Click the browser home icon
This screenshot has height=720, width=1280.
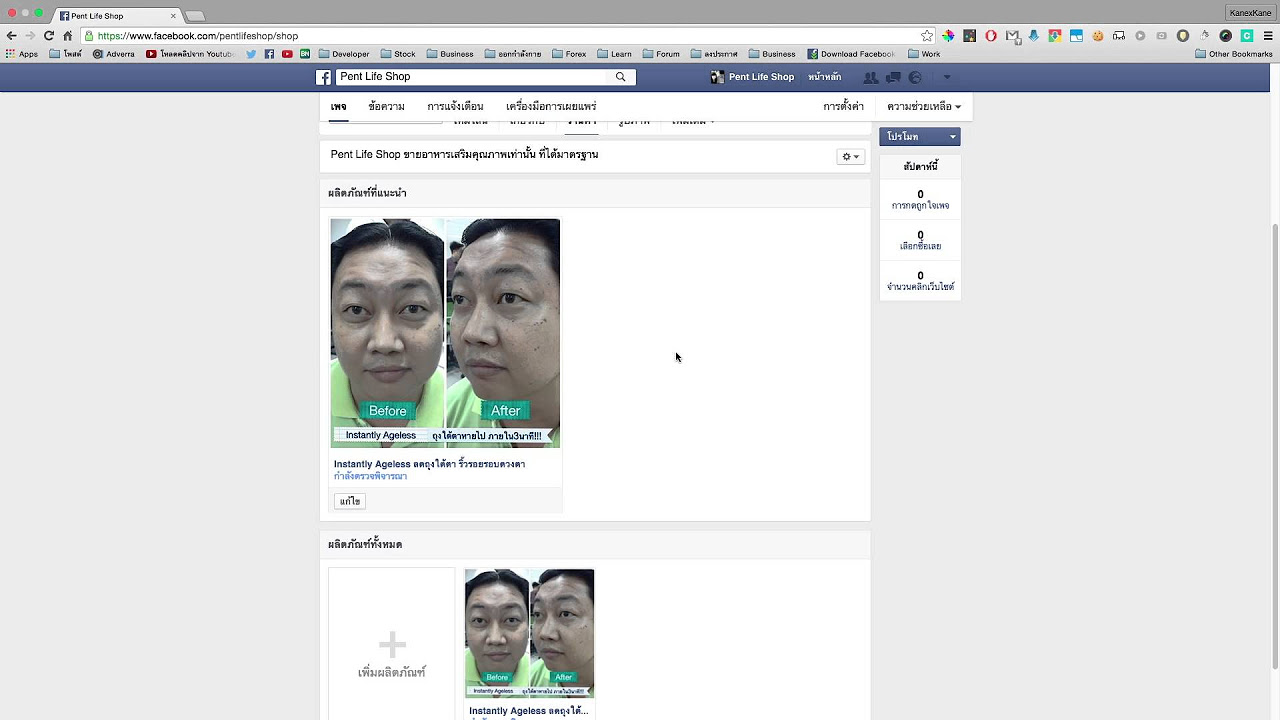tap(68, 36)
